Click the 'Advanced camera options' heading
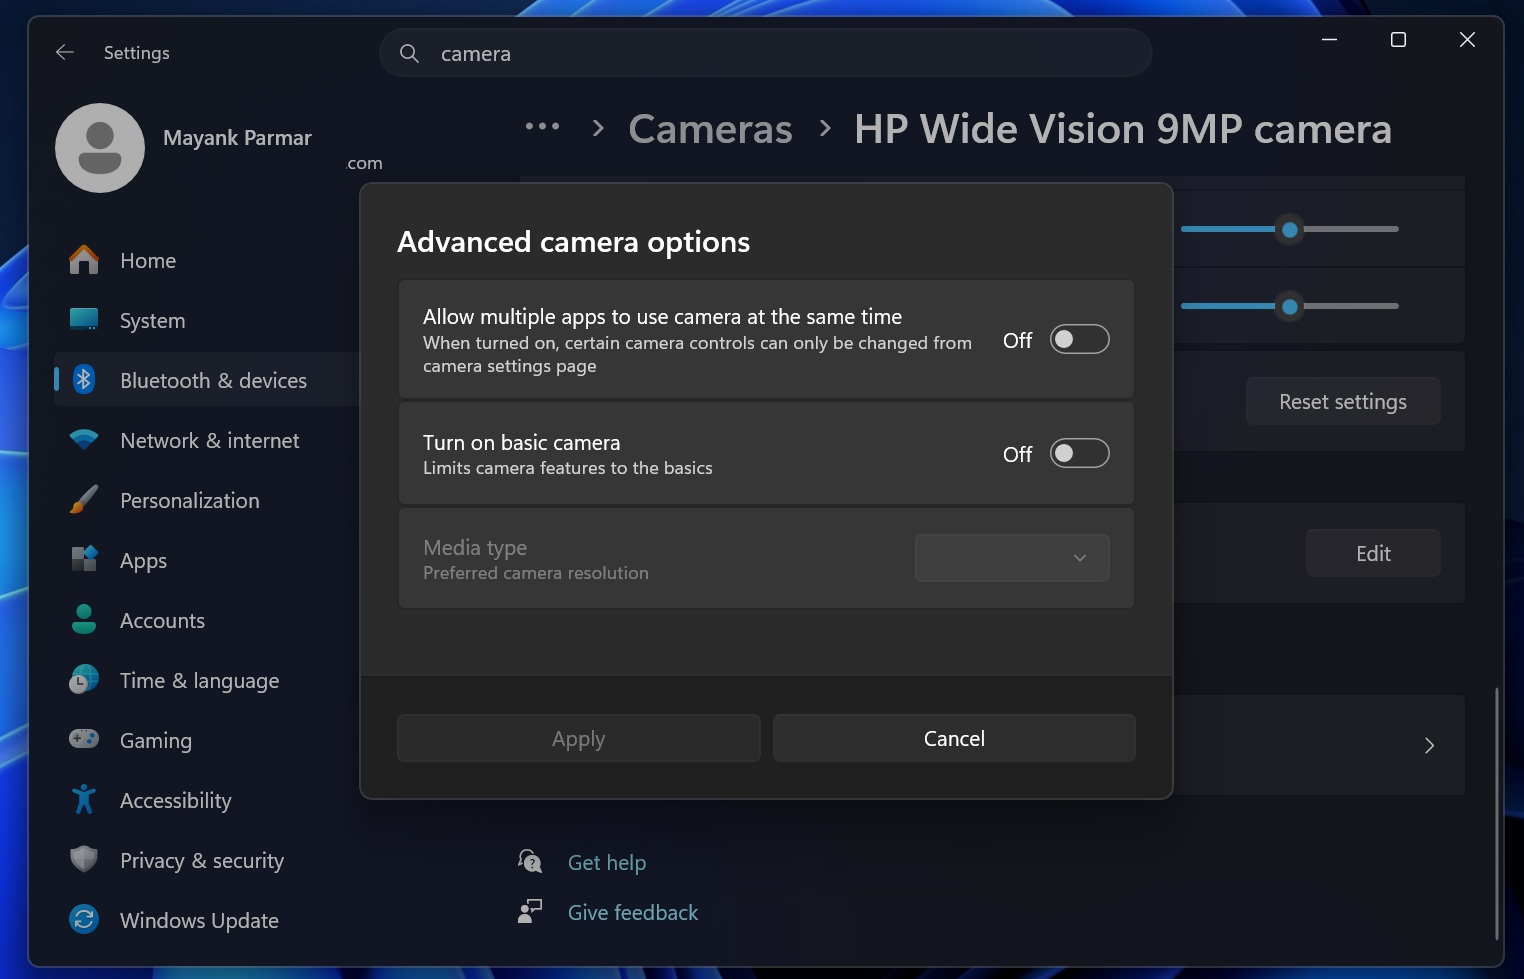 (x=573, y=242)
